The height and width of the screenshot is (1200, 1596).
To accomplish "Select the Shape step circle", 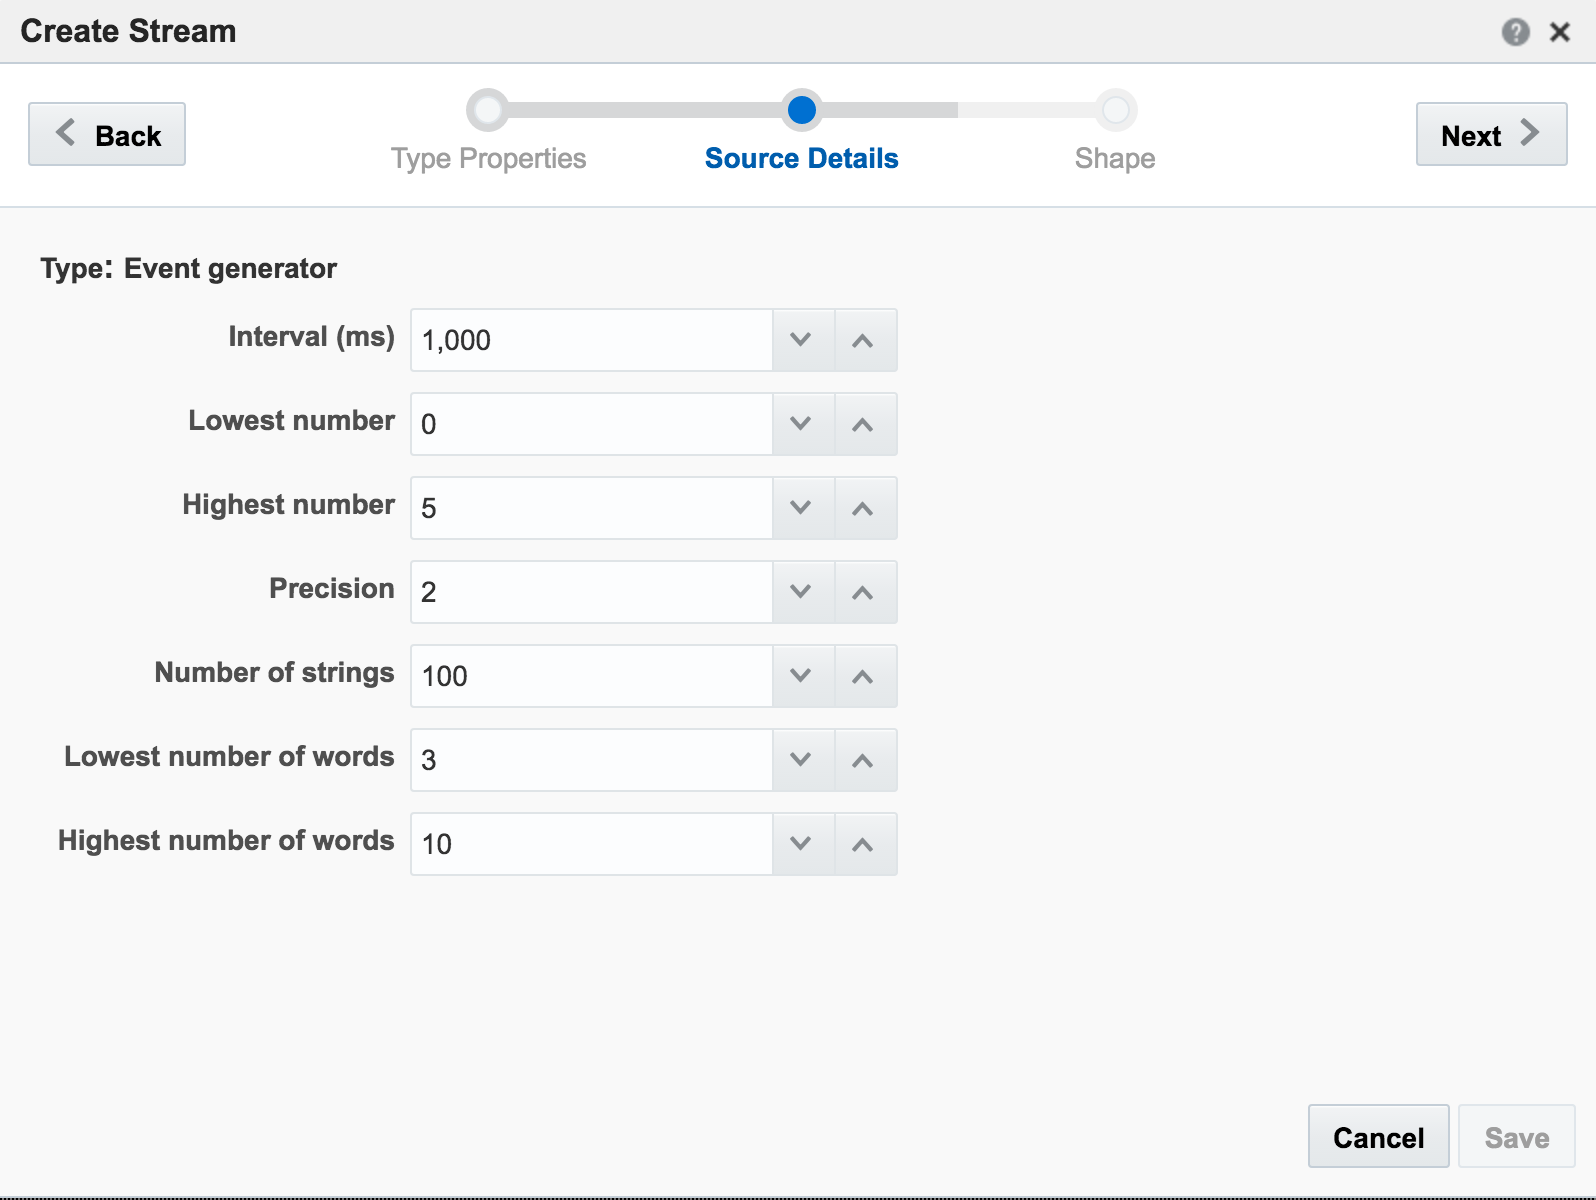I will pos(1115,111).
